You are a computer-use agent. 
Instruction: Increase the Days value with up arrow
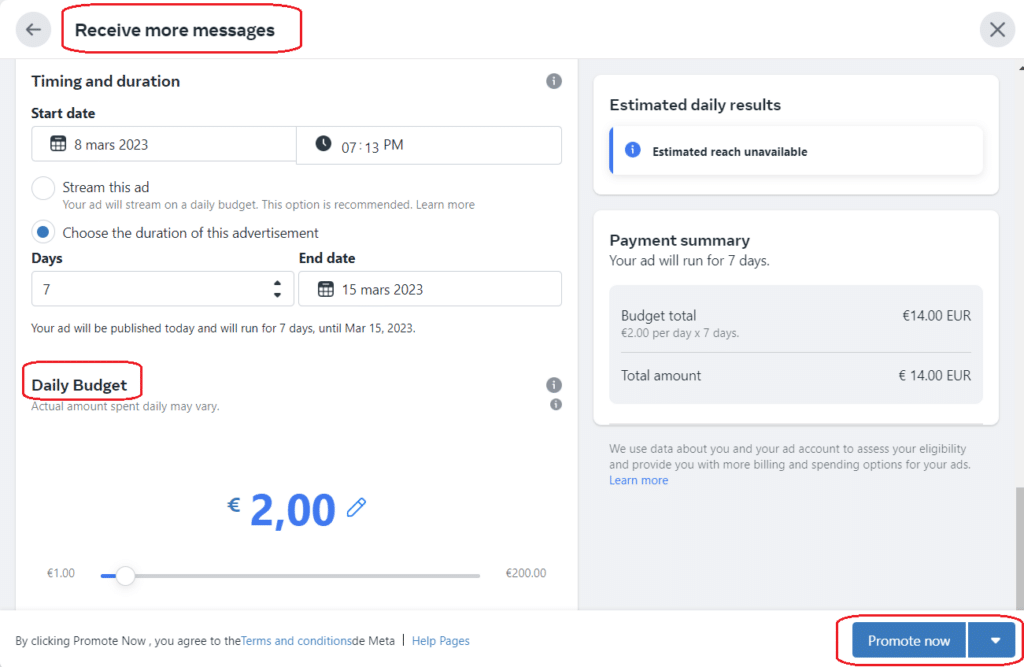278,283
